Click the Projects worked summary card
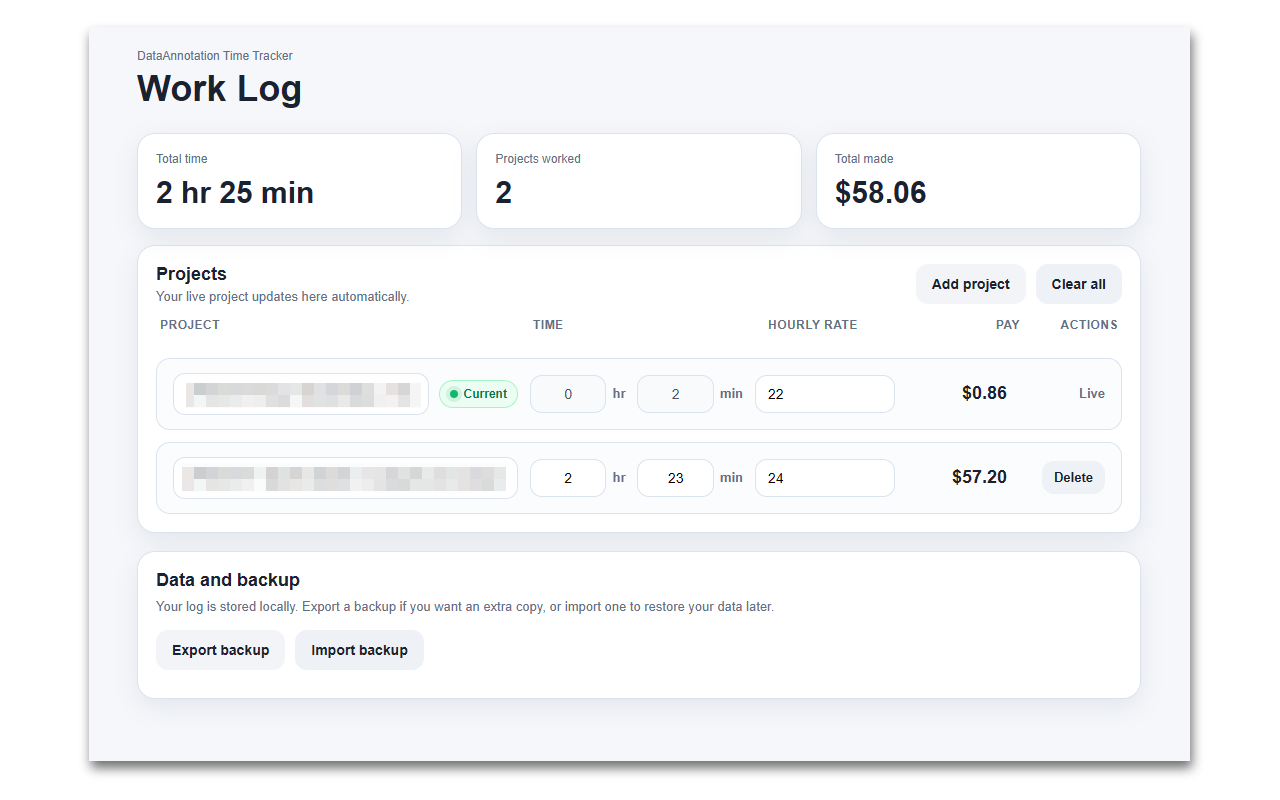 click(x=639, y=181)
